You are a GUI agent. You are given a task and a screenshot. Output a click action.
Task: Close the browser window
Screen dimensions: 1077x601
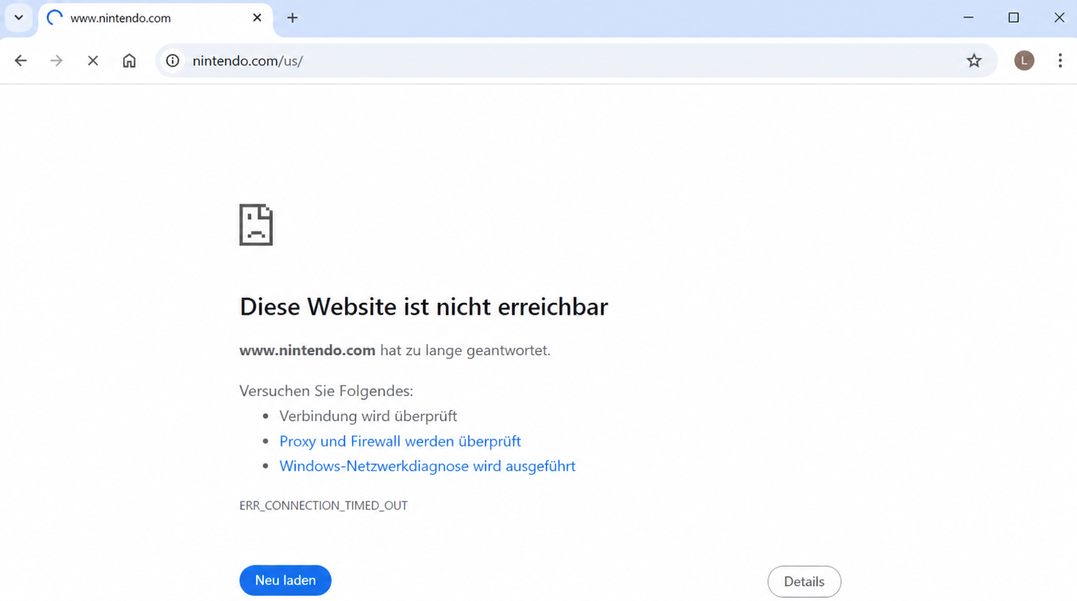point(1059,18)
